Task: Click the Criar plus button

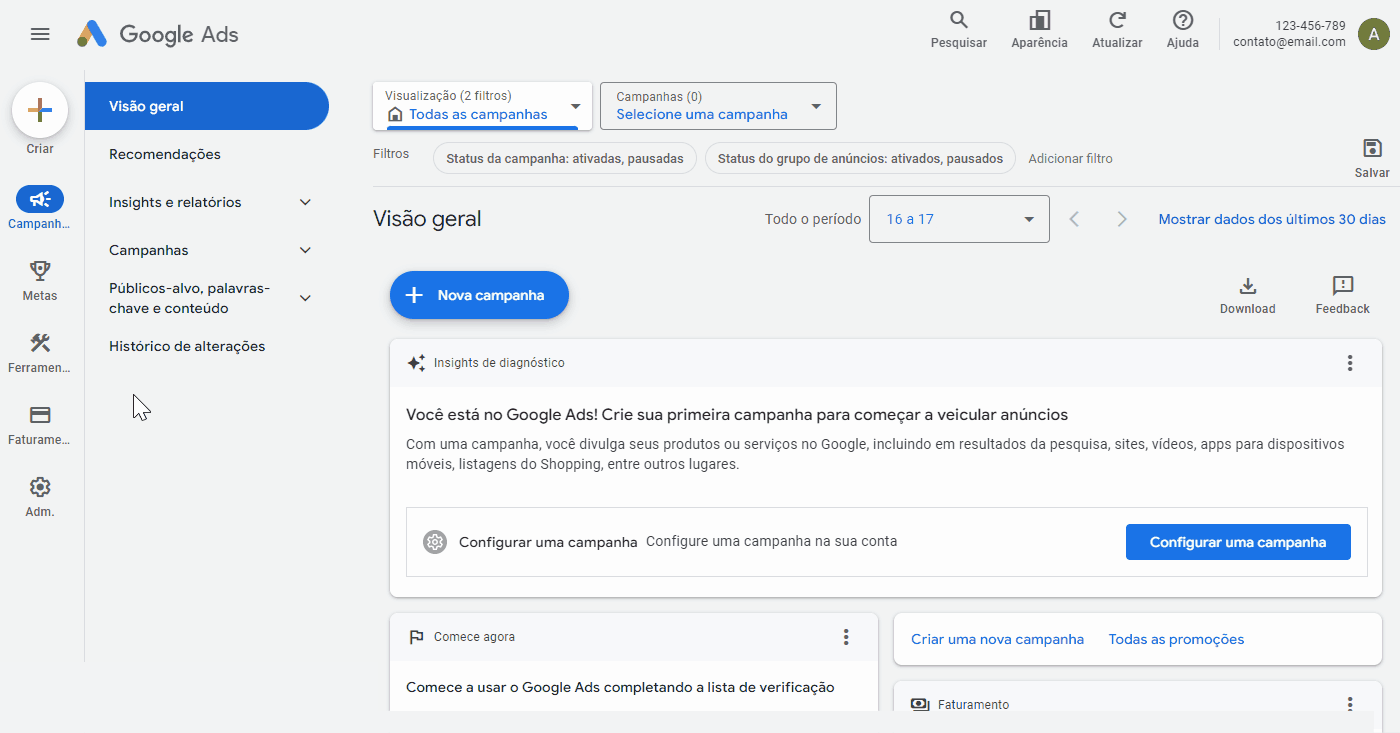Action: [40, 110]
